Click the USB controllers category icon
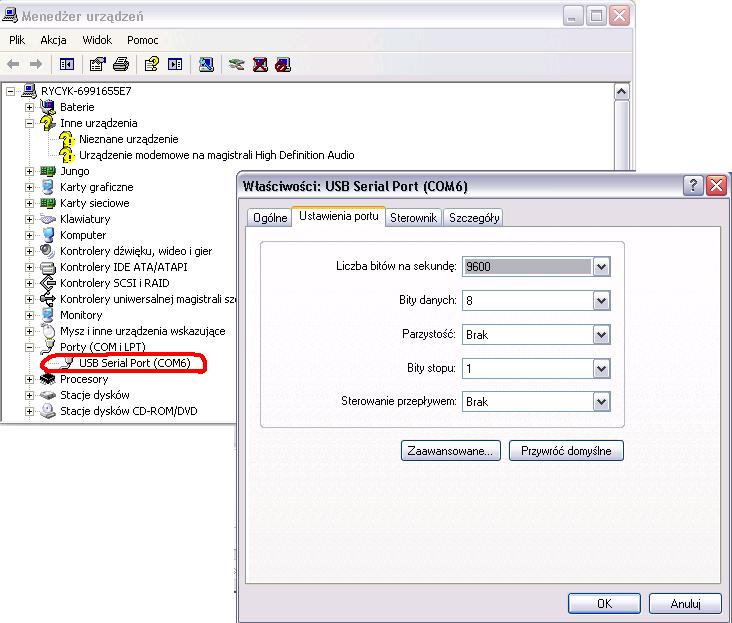Screen dimensions: 732x623 coord(48,299)
